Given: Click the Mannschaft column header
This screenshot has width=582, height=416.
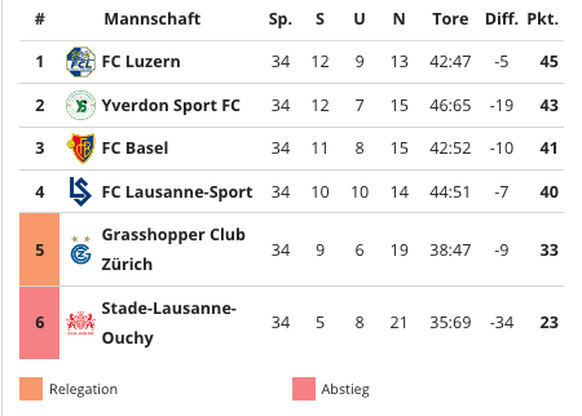Looking at the screenshot, I should click(152, 19).
